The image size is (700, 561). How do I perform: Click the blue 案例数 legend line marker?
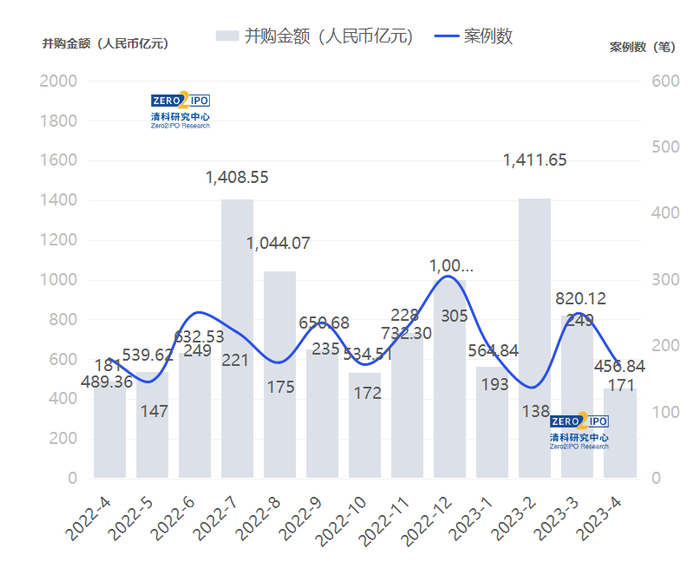point(446,36)
